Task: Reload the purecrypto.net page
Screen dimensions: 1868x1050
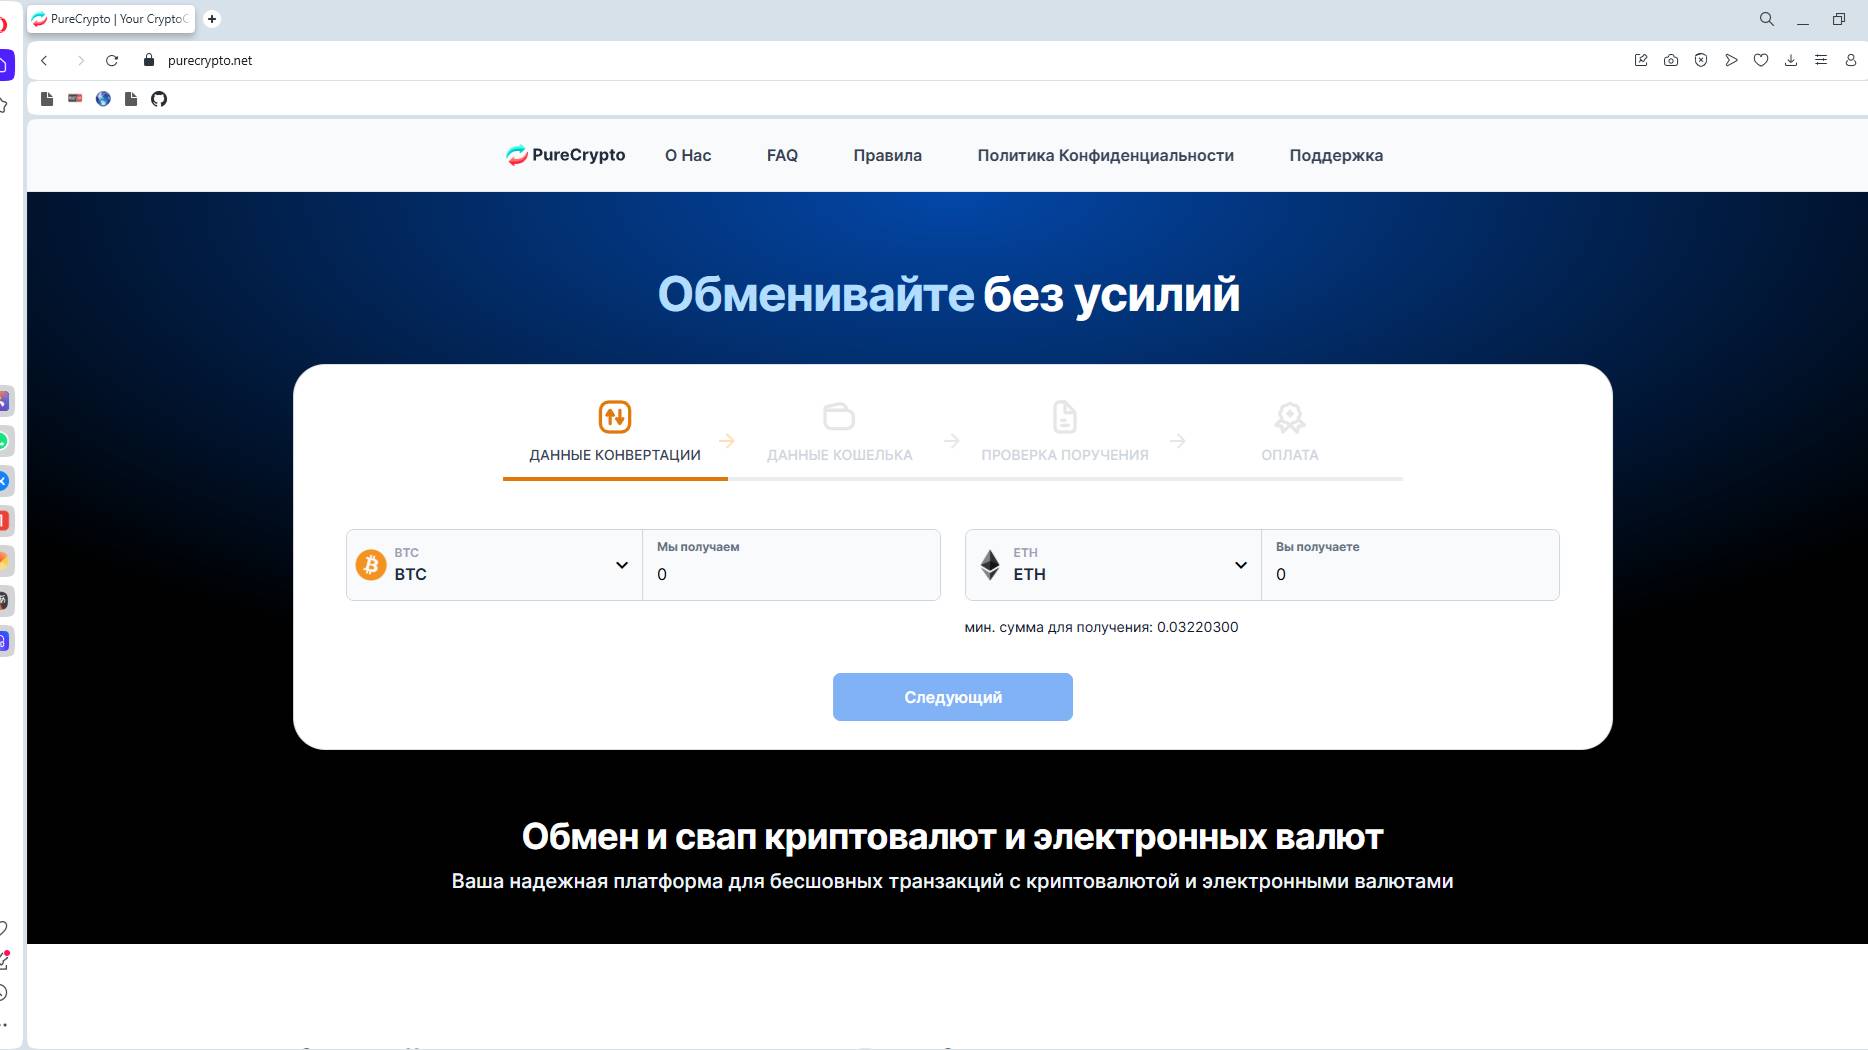Action: pos(112,61)
